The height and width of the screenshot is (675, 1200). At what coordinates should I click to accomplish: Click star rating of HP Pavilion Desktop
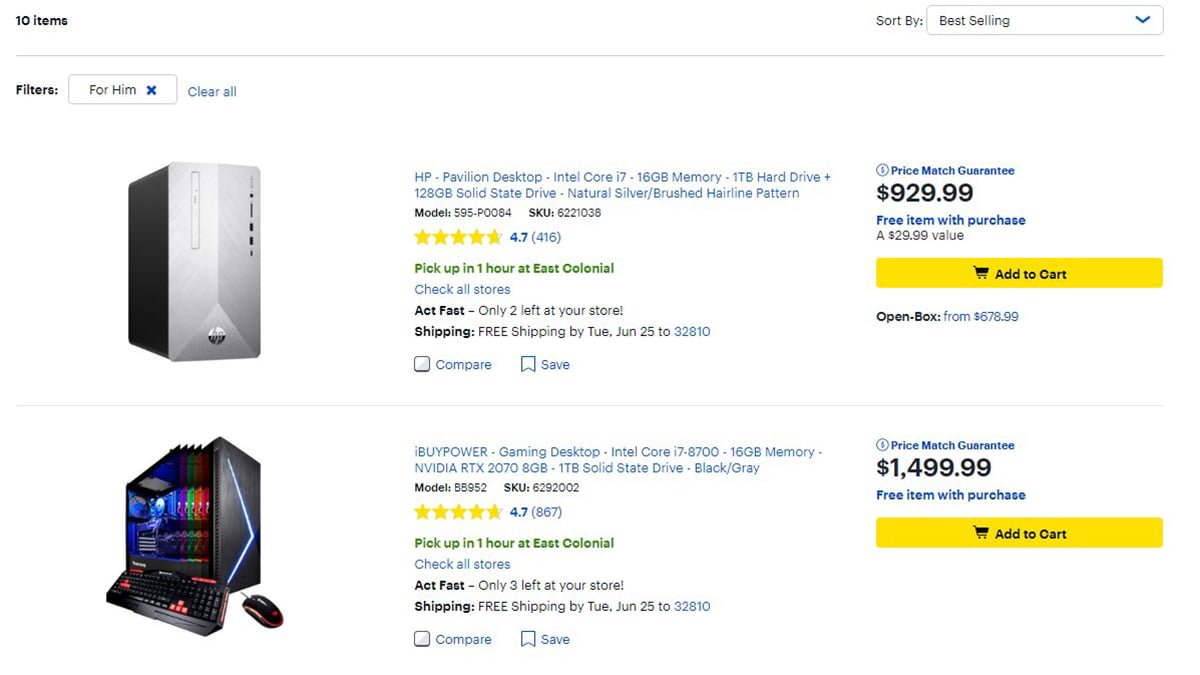point(458,238)
